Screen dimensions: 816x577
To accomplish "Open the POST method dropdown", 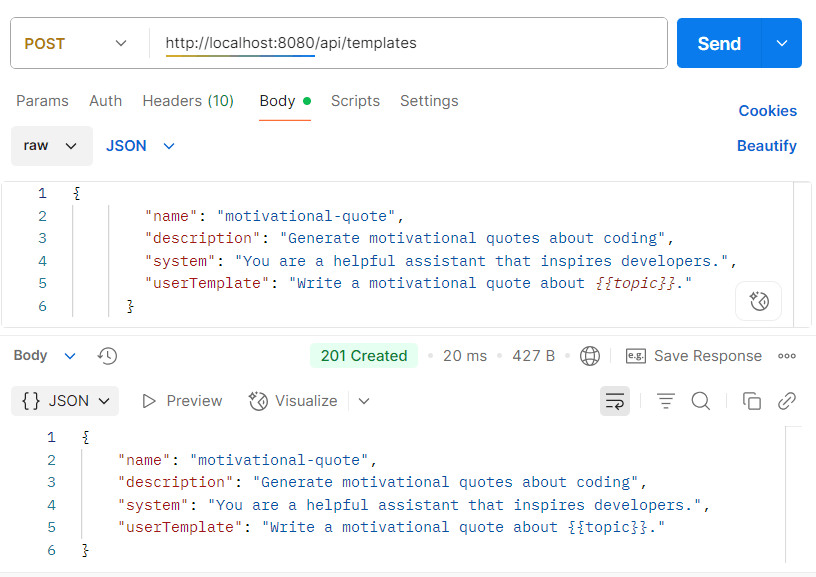I will click(75, 43).
